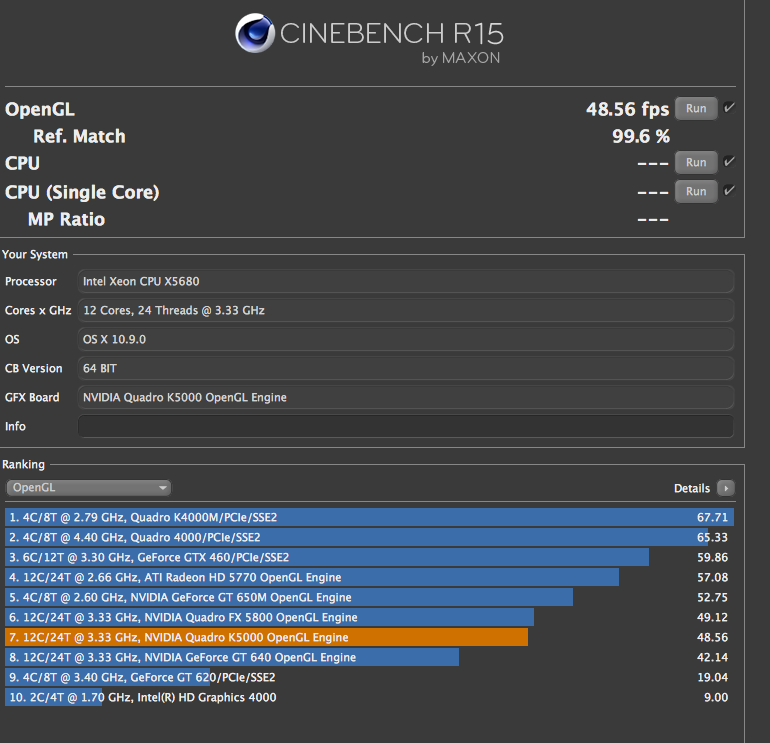Select ranking row 8 GeForce GT 640
Viewport: 770px width, 743px height.
(x=369, y=657)
